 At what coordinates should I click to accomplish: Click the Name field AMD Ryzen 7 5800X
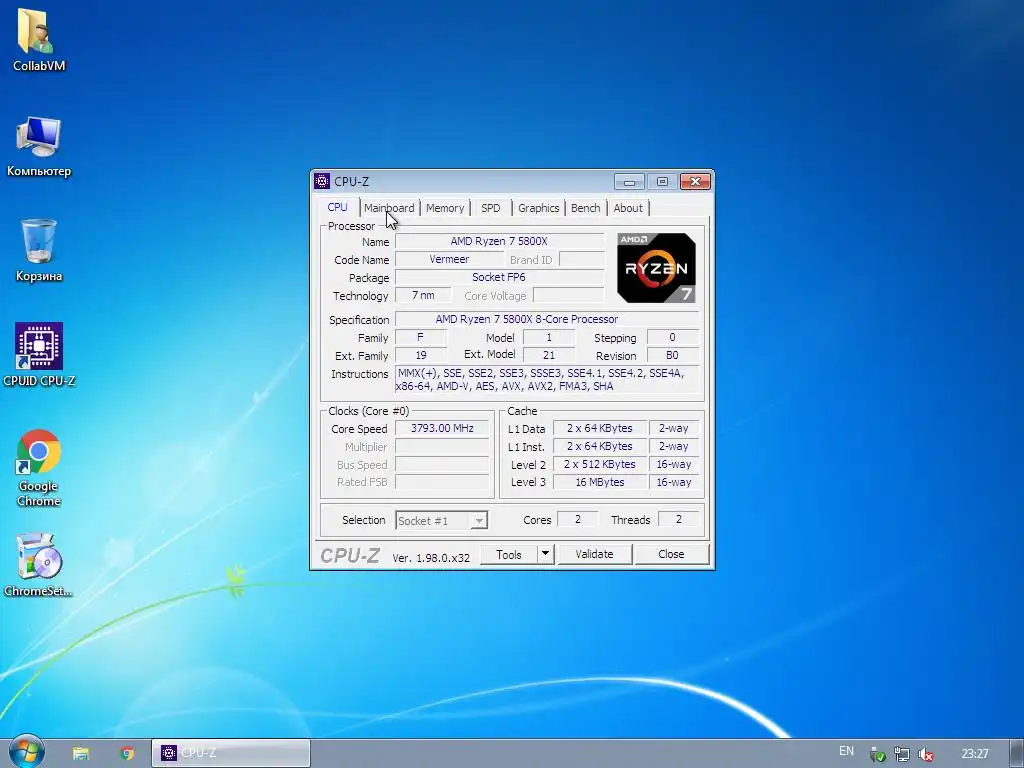tap(500, 241)
